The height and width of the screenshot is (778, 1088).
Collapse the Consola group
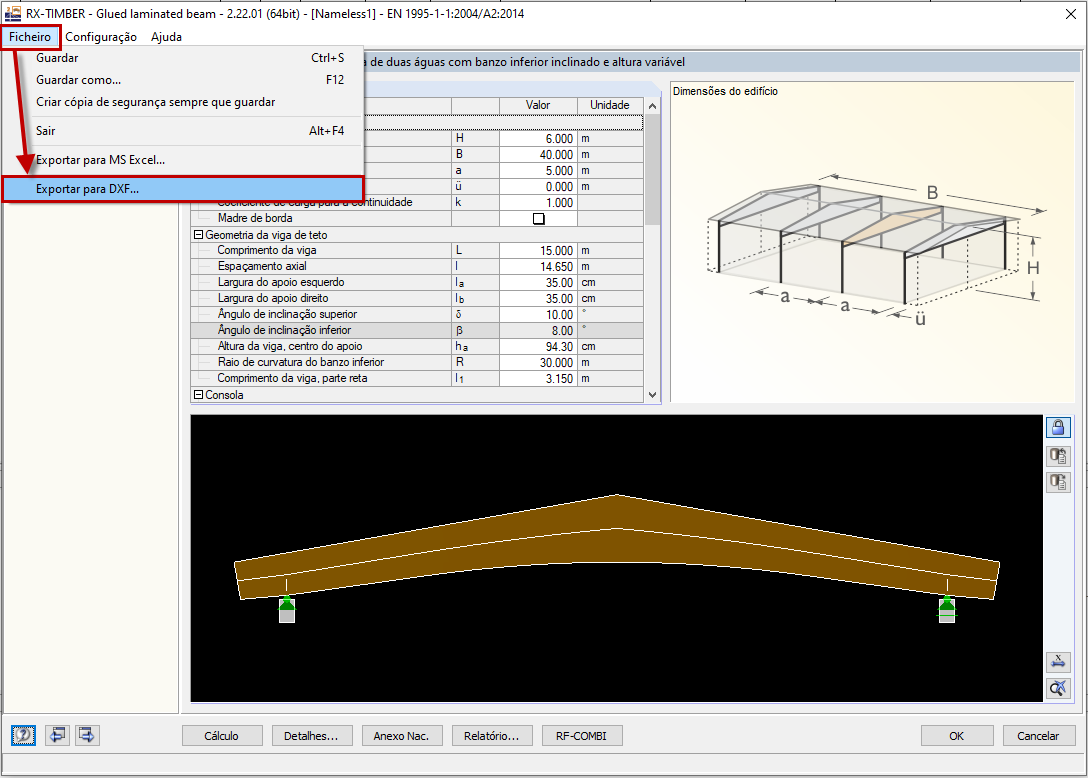pyautogui.click(x=196, y=394)
